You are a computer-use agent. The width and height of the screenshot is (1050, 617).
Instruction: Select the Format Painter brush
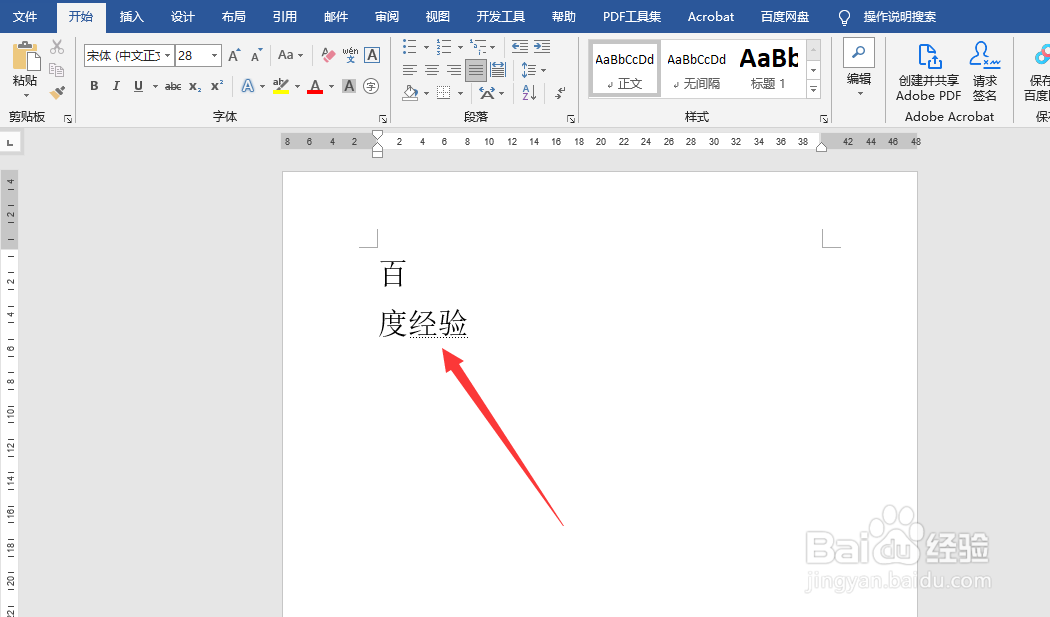point(58,92)
